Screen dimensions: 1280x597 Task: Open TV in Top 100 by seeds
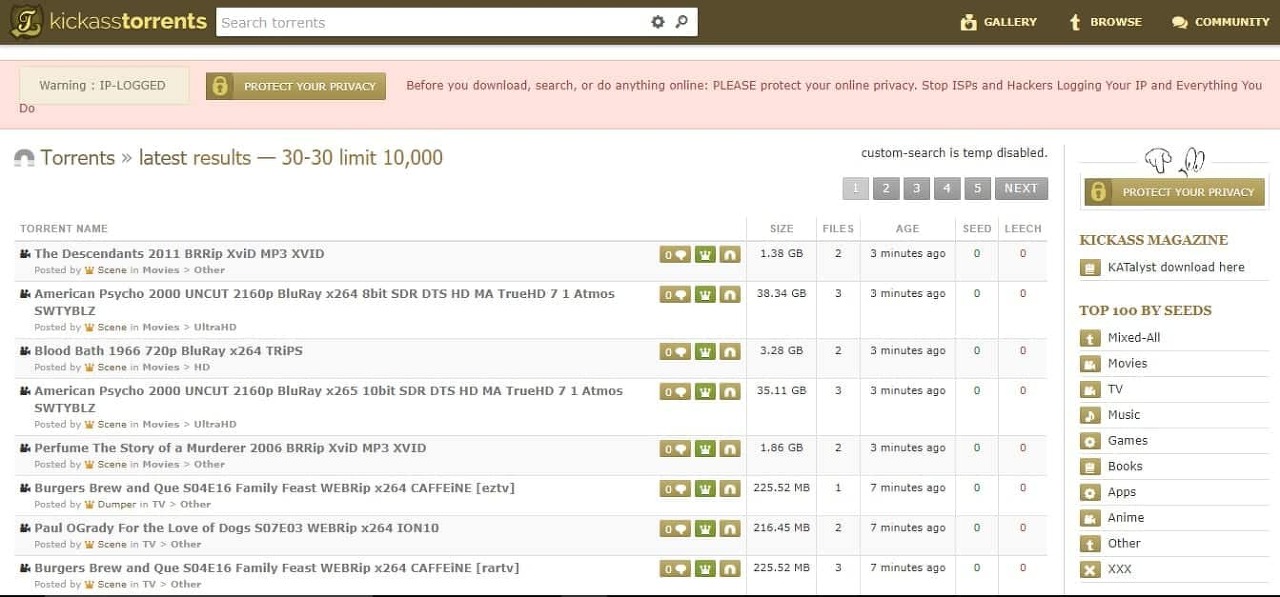pyautogui.click(x=1115, y=389)
